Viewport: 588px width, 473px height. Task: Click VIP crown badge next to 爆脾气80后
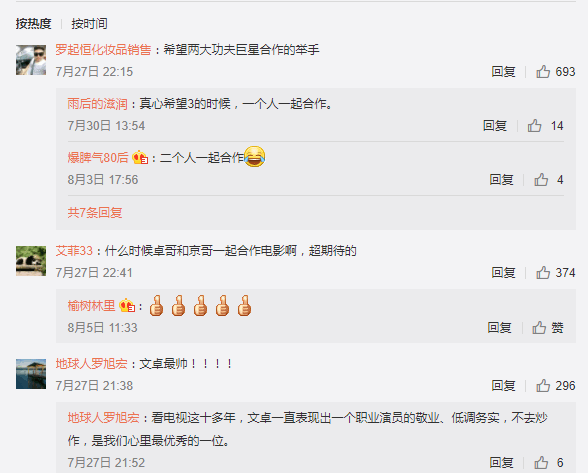click(140, 158)
